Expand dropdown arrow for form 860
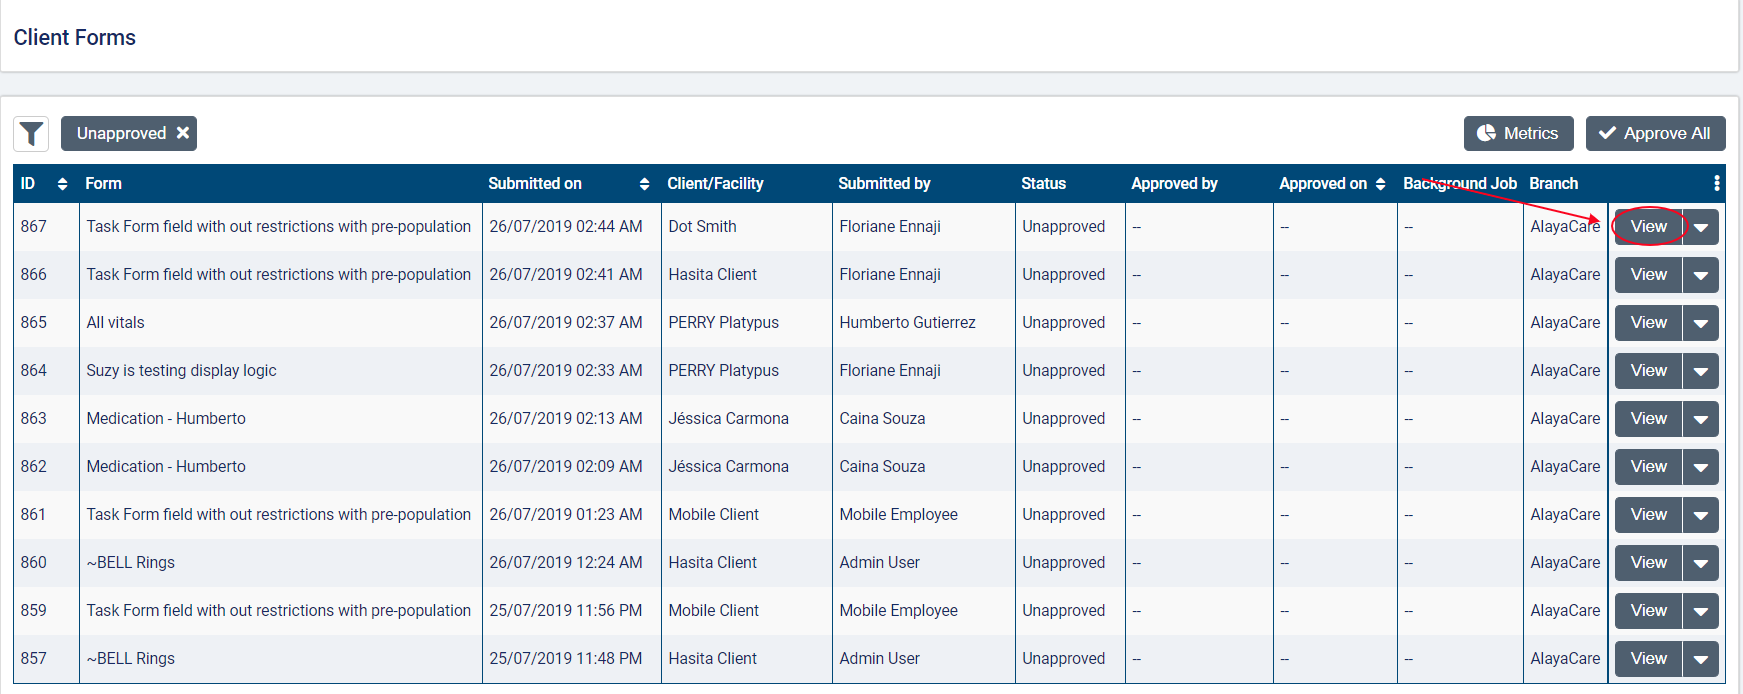The image size is (1743, 694). pos(1701,563)
